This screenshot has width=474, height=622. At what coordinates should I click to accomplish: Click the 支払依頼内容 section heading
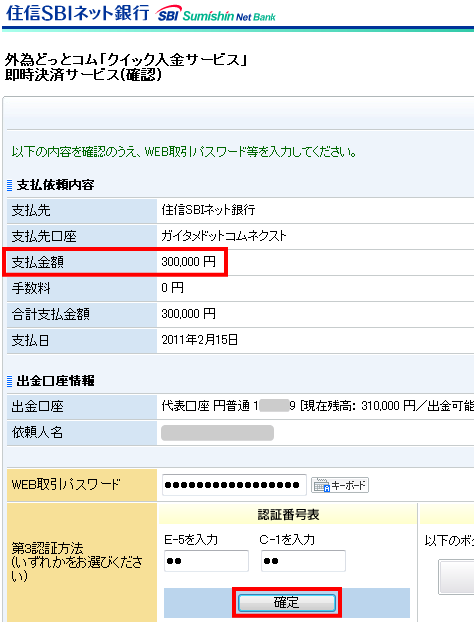point(55,185)
